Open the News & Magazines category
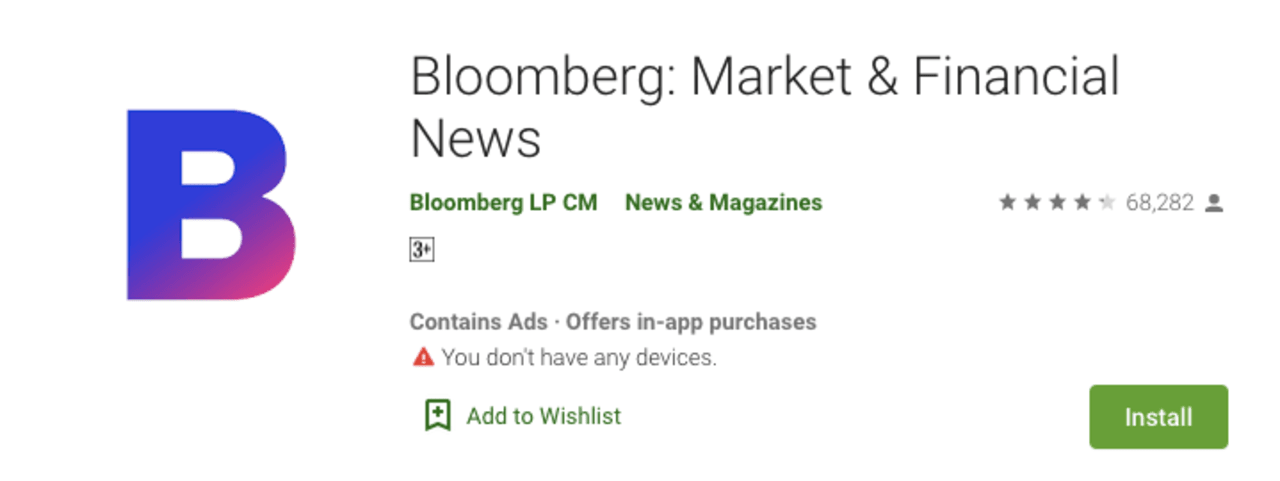 (723, 203)
